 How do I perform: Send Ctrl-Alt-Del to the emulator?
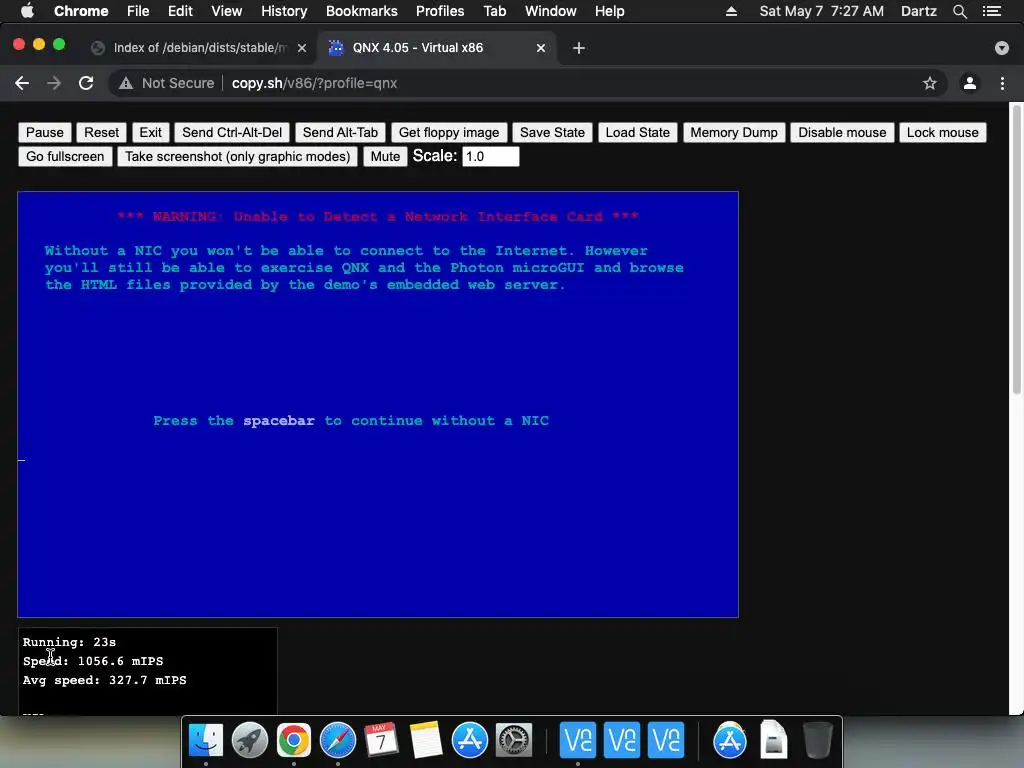click(232, 133)
